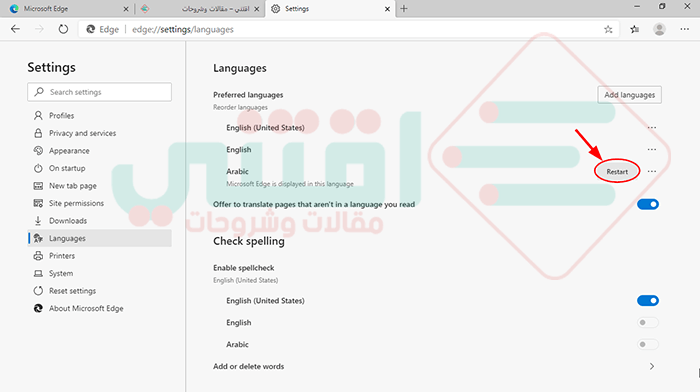Click the On startup power icon
The height and width of the screenshot is (392, 700).
[38, 168]
